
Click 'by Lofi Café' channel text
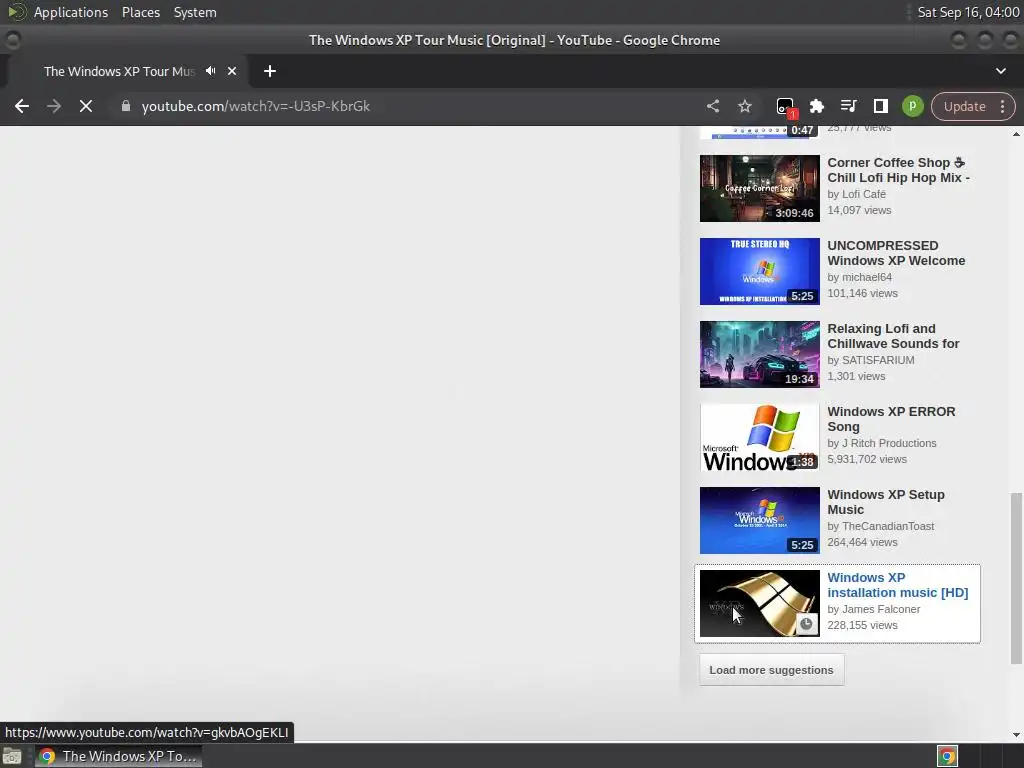coord(856,194)
